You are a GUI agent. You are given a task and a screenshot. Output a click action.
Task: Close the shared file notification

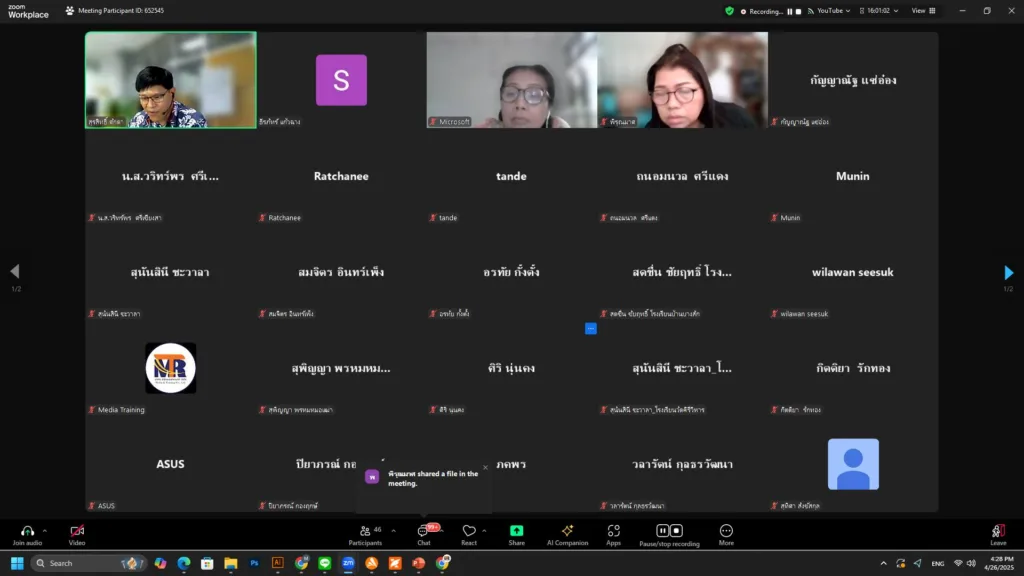485,467
